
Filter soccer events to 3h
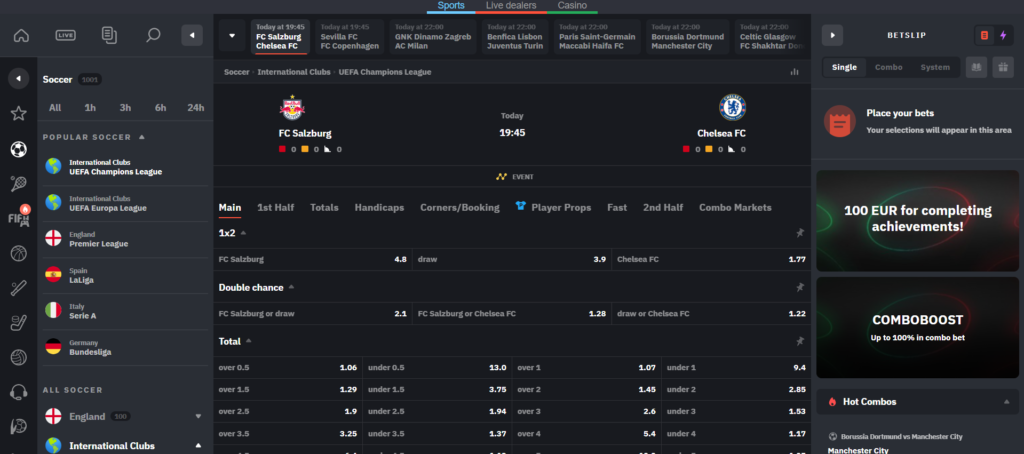[x=125, y=108]
